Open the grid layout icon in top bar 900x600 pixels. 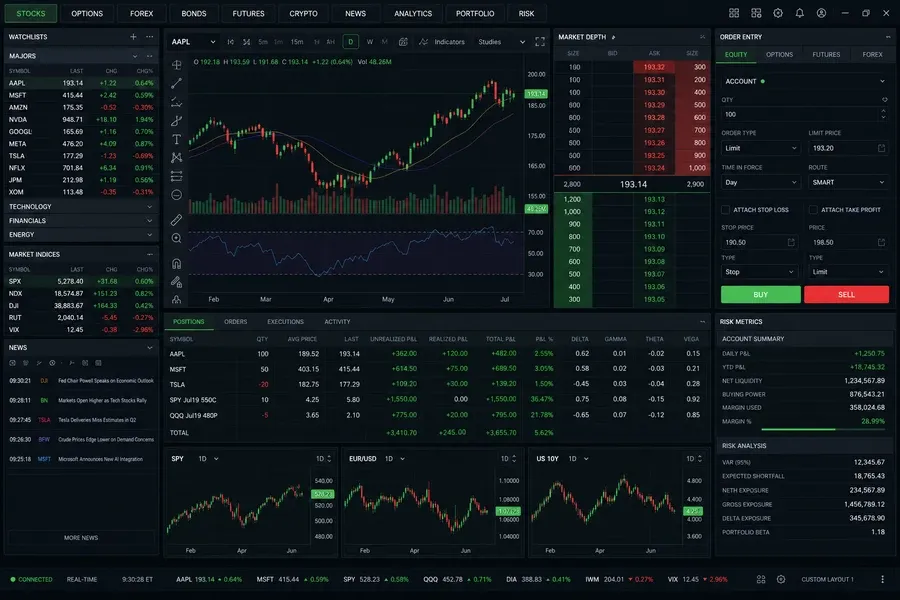tap(734, 13)
